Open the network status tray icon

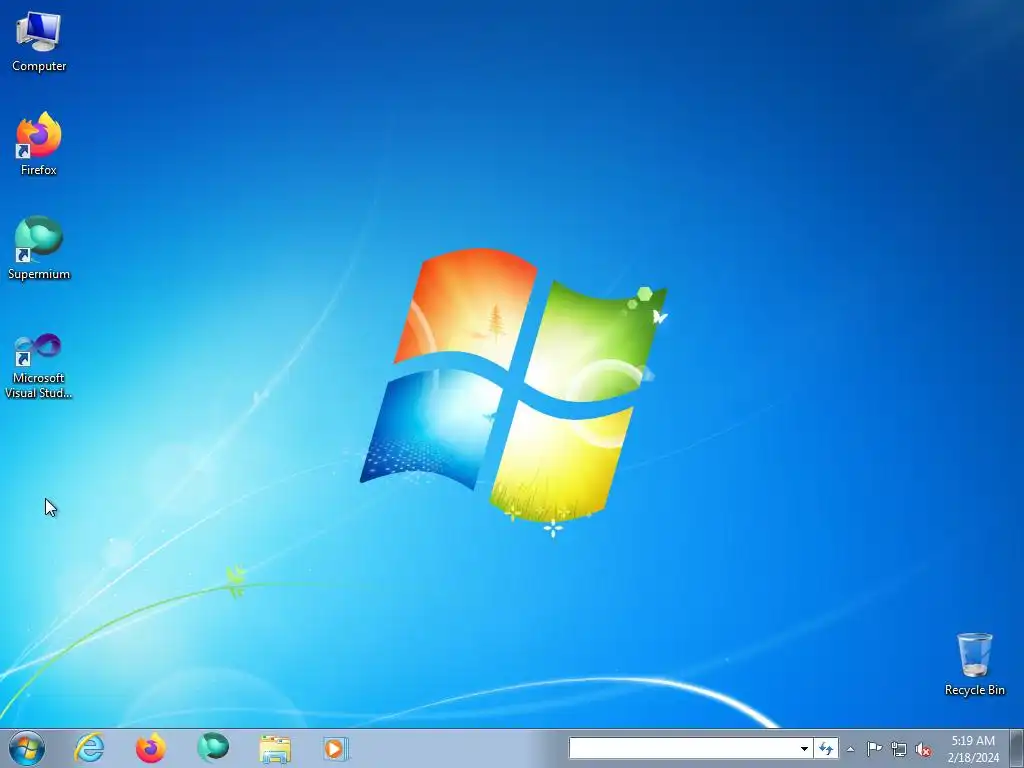tap(899, 749)
